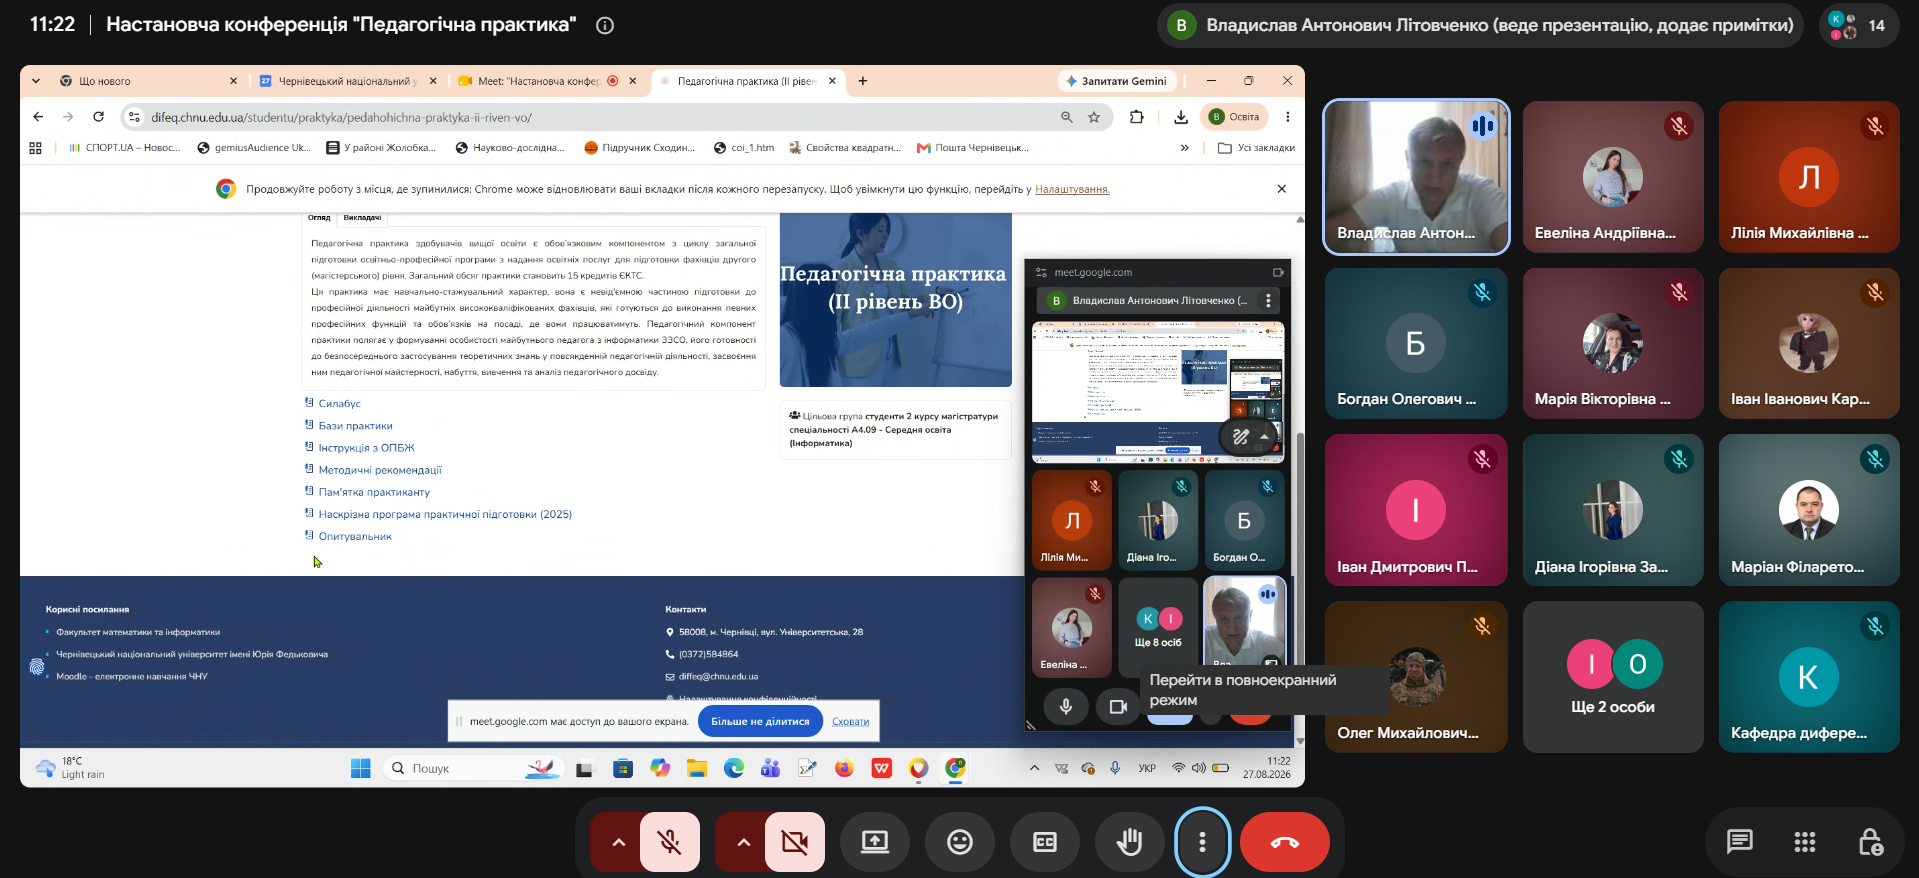
Task: Switch to 'Що нового' browser tab
Action: pyautogui.click(x=149, y=81)
